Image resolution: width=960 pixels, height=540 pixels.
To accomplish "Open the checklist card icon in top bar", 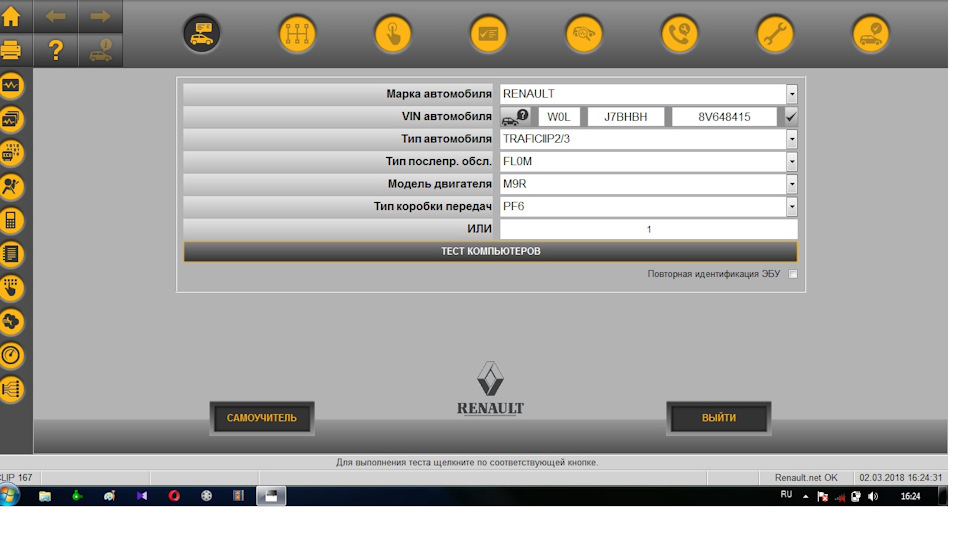I will (488, 34).
